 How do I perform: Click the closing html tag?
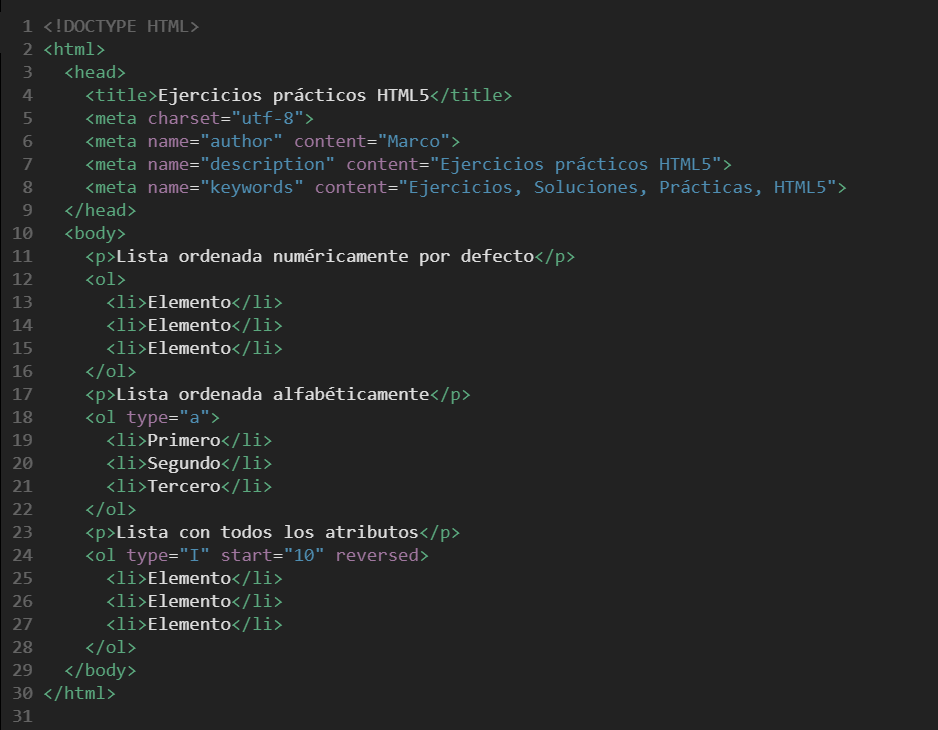[x=79, y=692]
